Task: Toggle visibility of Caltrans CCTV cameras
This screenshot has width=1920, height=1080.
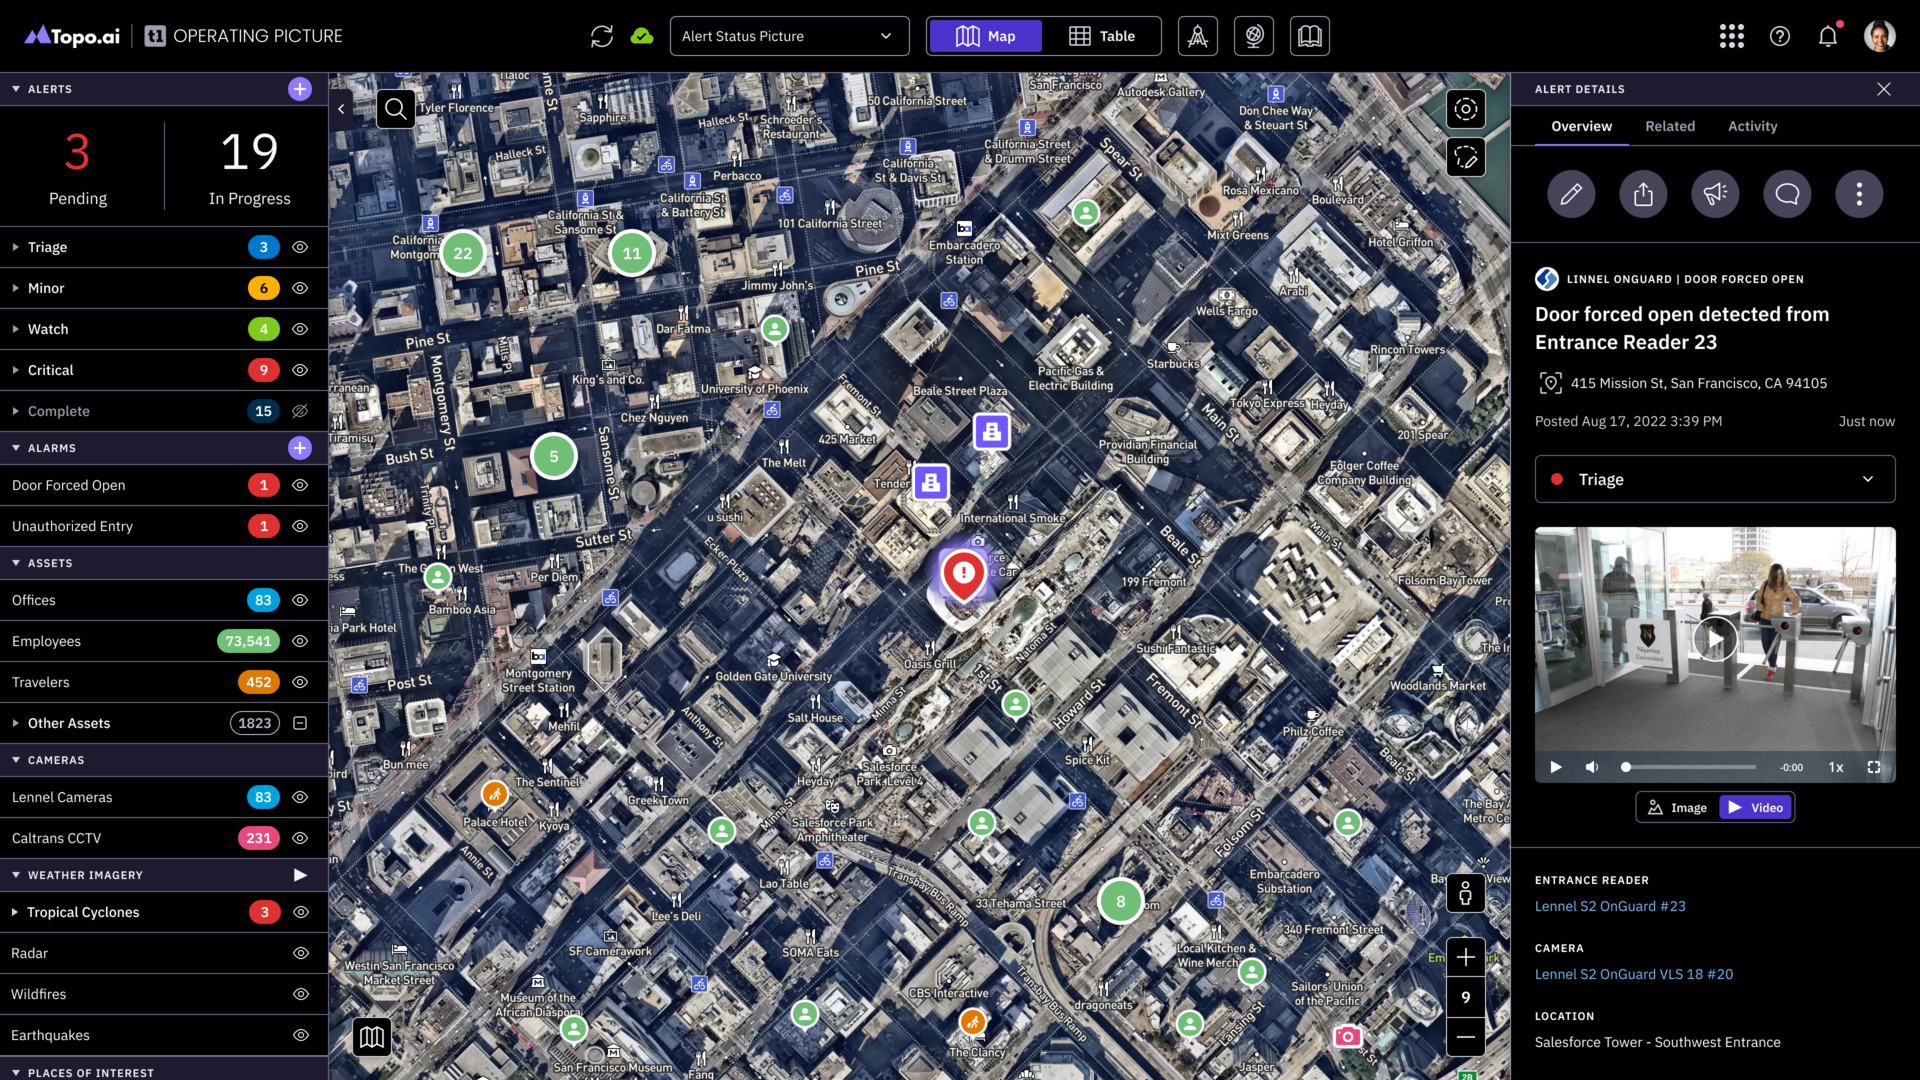Action: coord(300,838)
